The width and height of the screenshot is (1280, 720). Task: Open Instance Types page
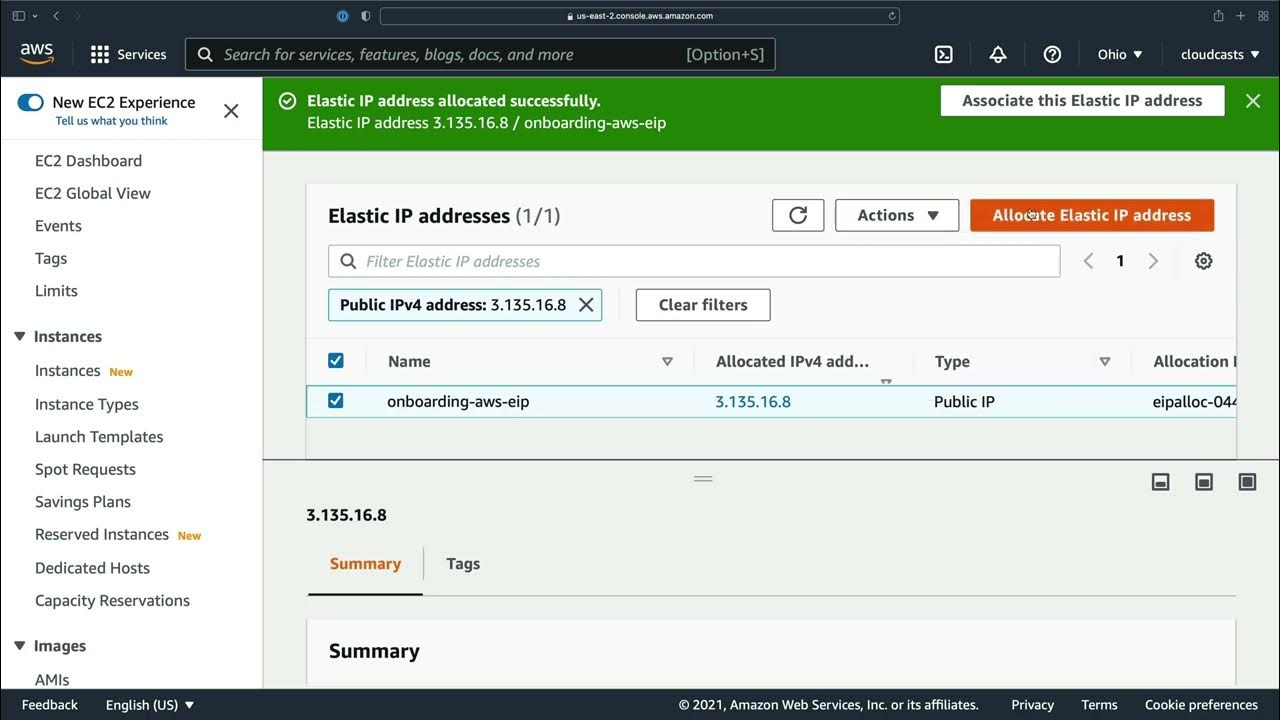[87, 405]
